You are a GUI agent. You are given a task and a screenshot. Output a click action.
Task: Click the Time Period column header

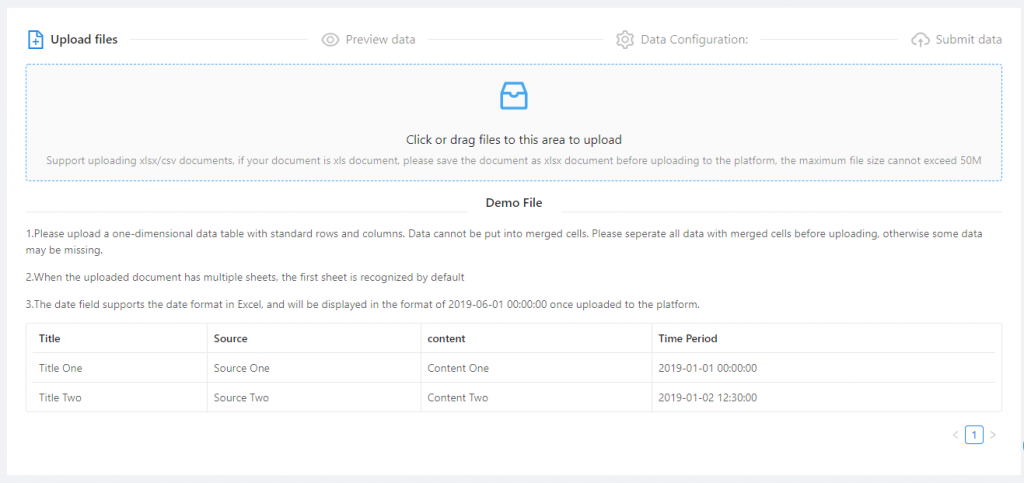coord(687,339)
